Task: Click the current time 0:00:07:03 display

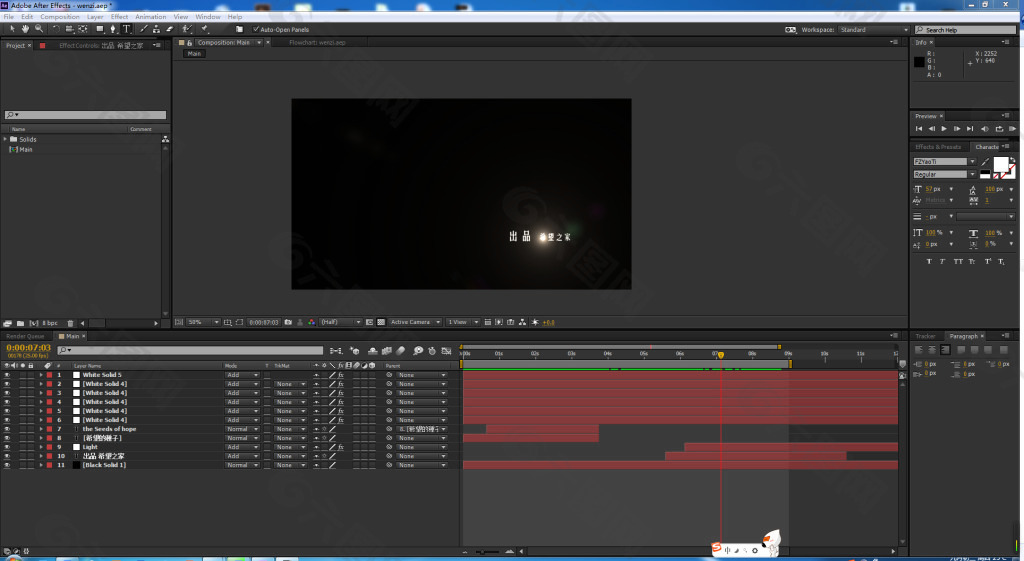Action: pyautogui.click(x=29, y=348)
